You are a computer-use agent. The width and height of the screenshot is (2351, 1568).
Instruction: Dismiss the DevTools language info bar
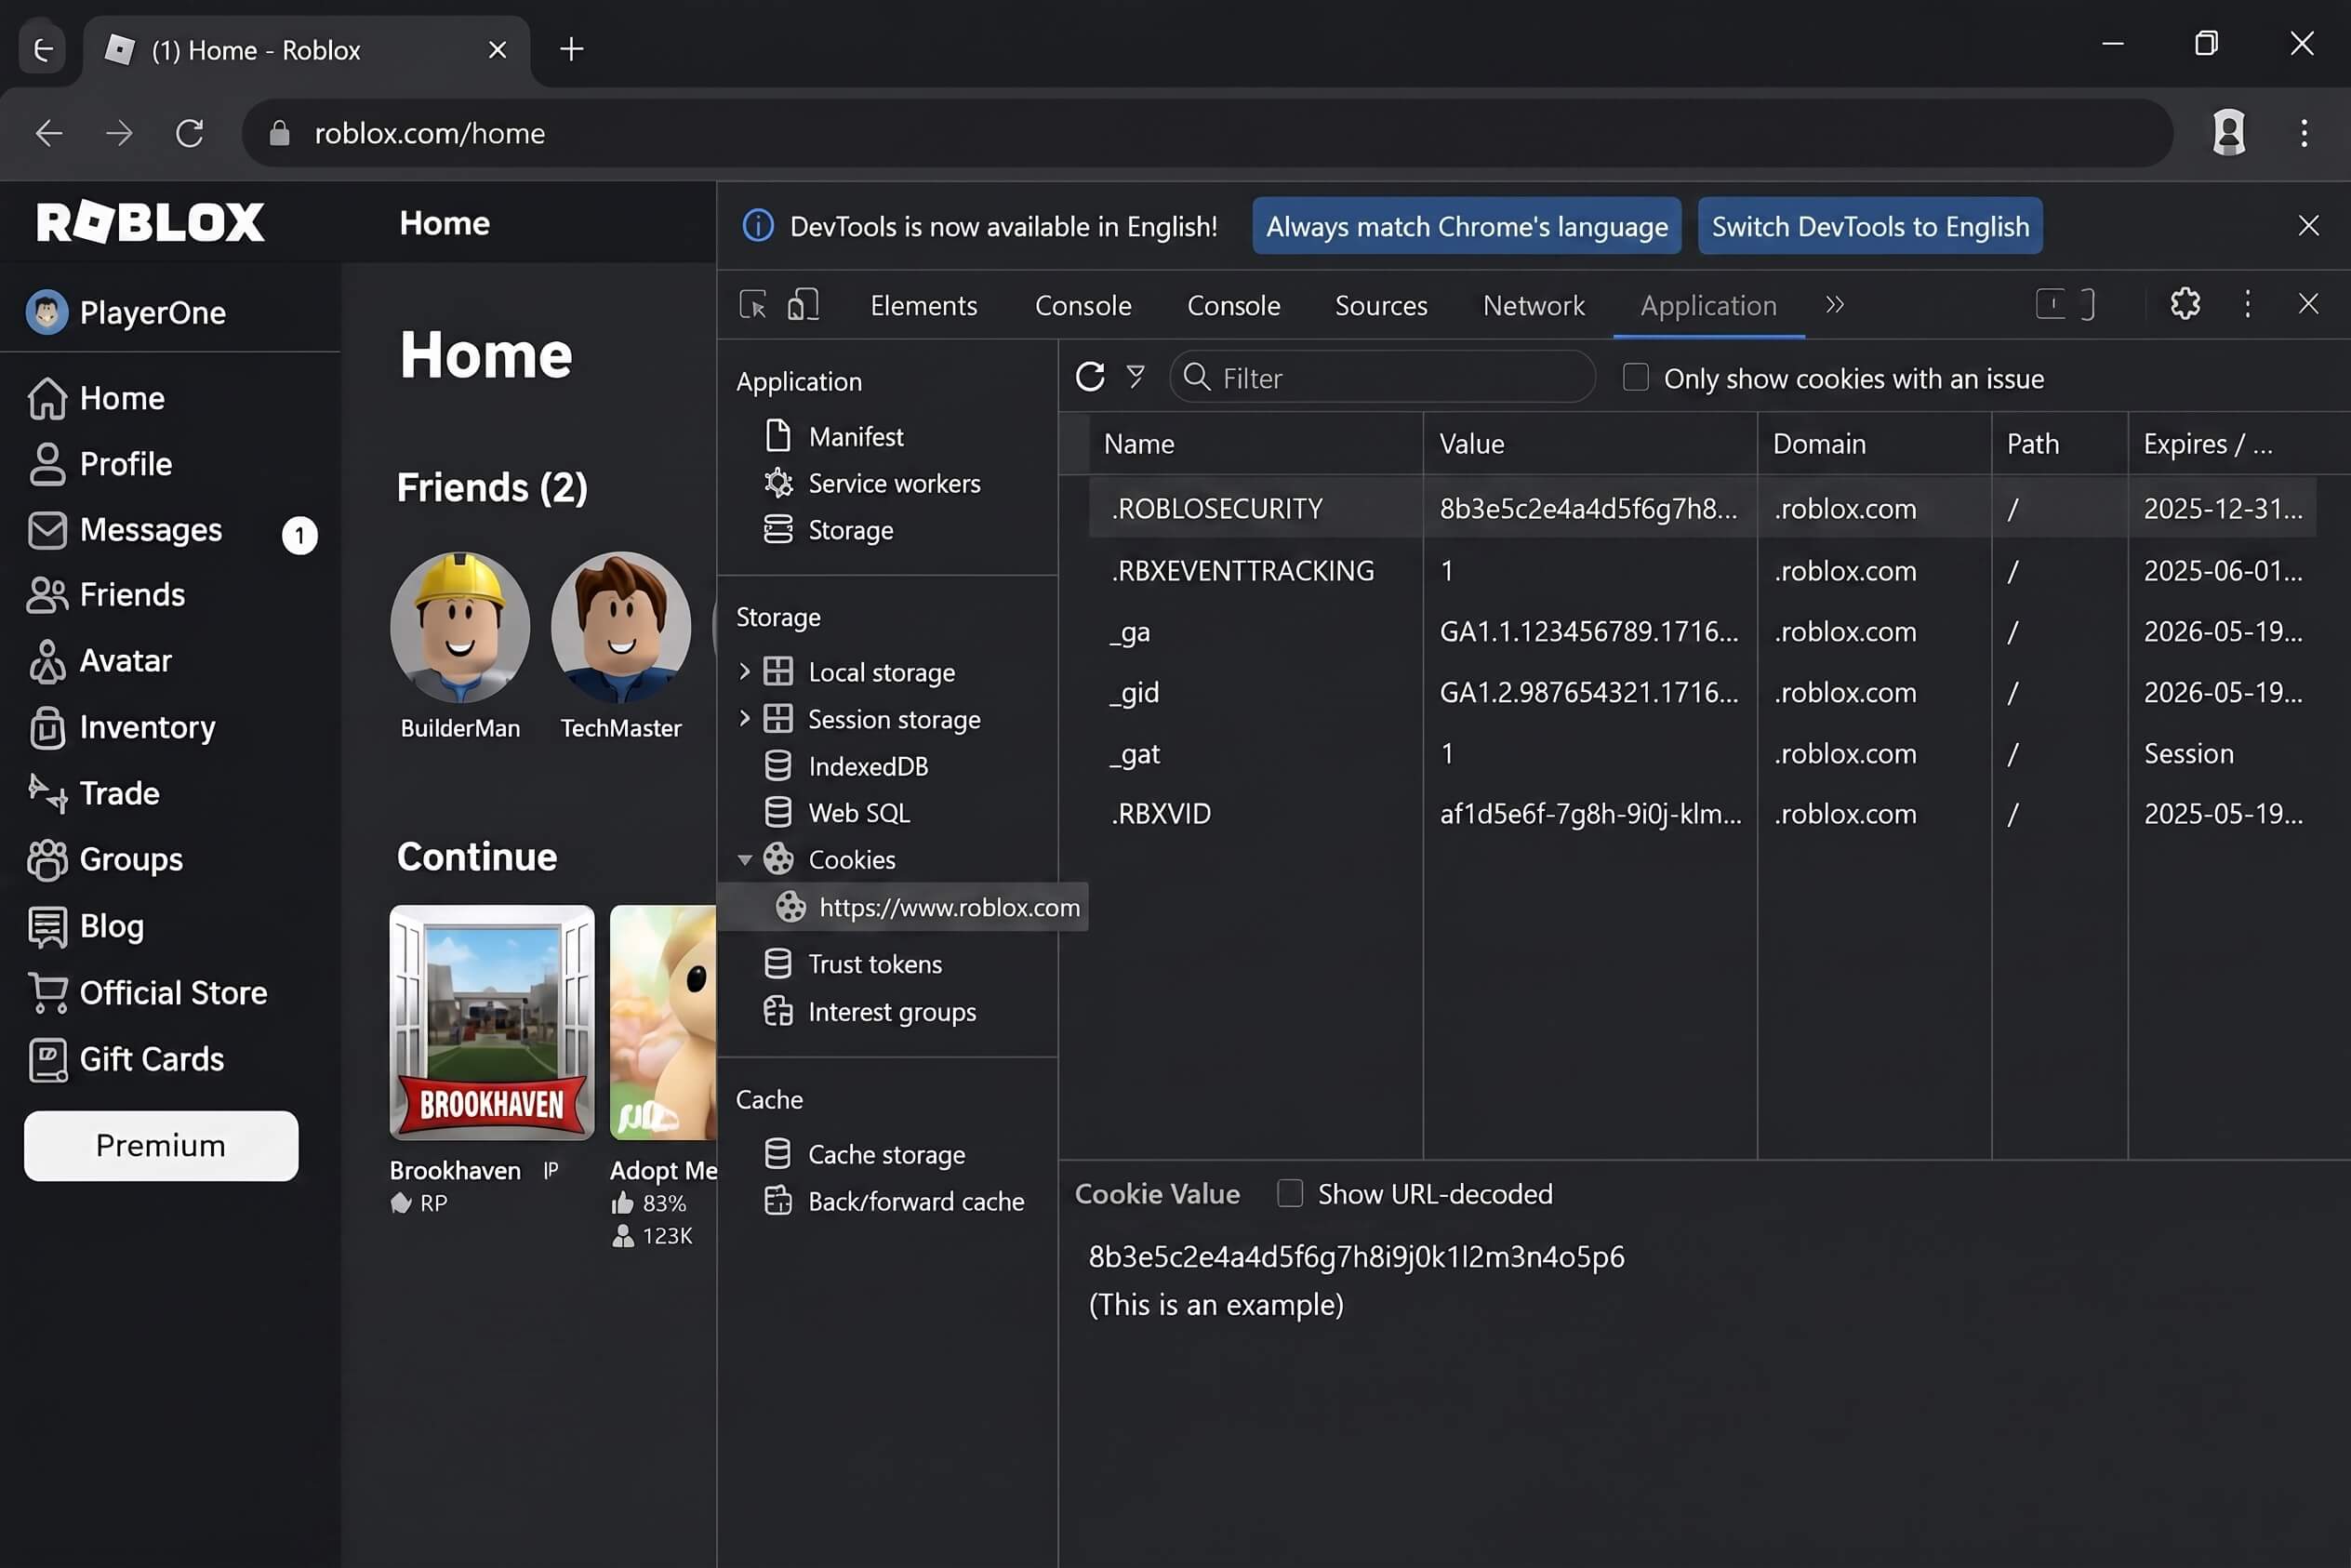pyautogui.click(x=2308, y=226)
